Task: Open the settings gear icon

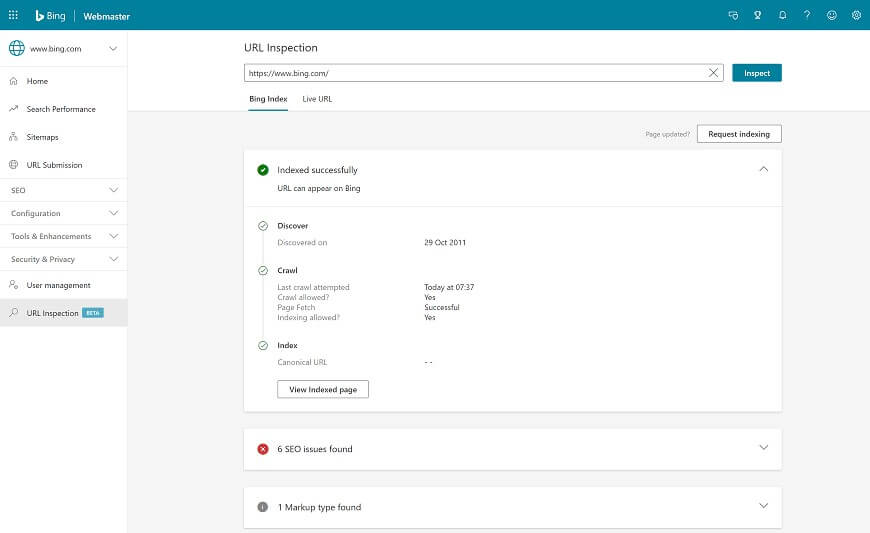Action: click(x=856, y=16)
